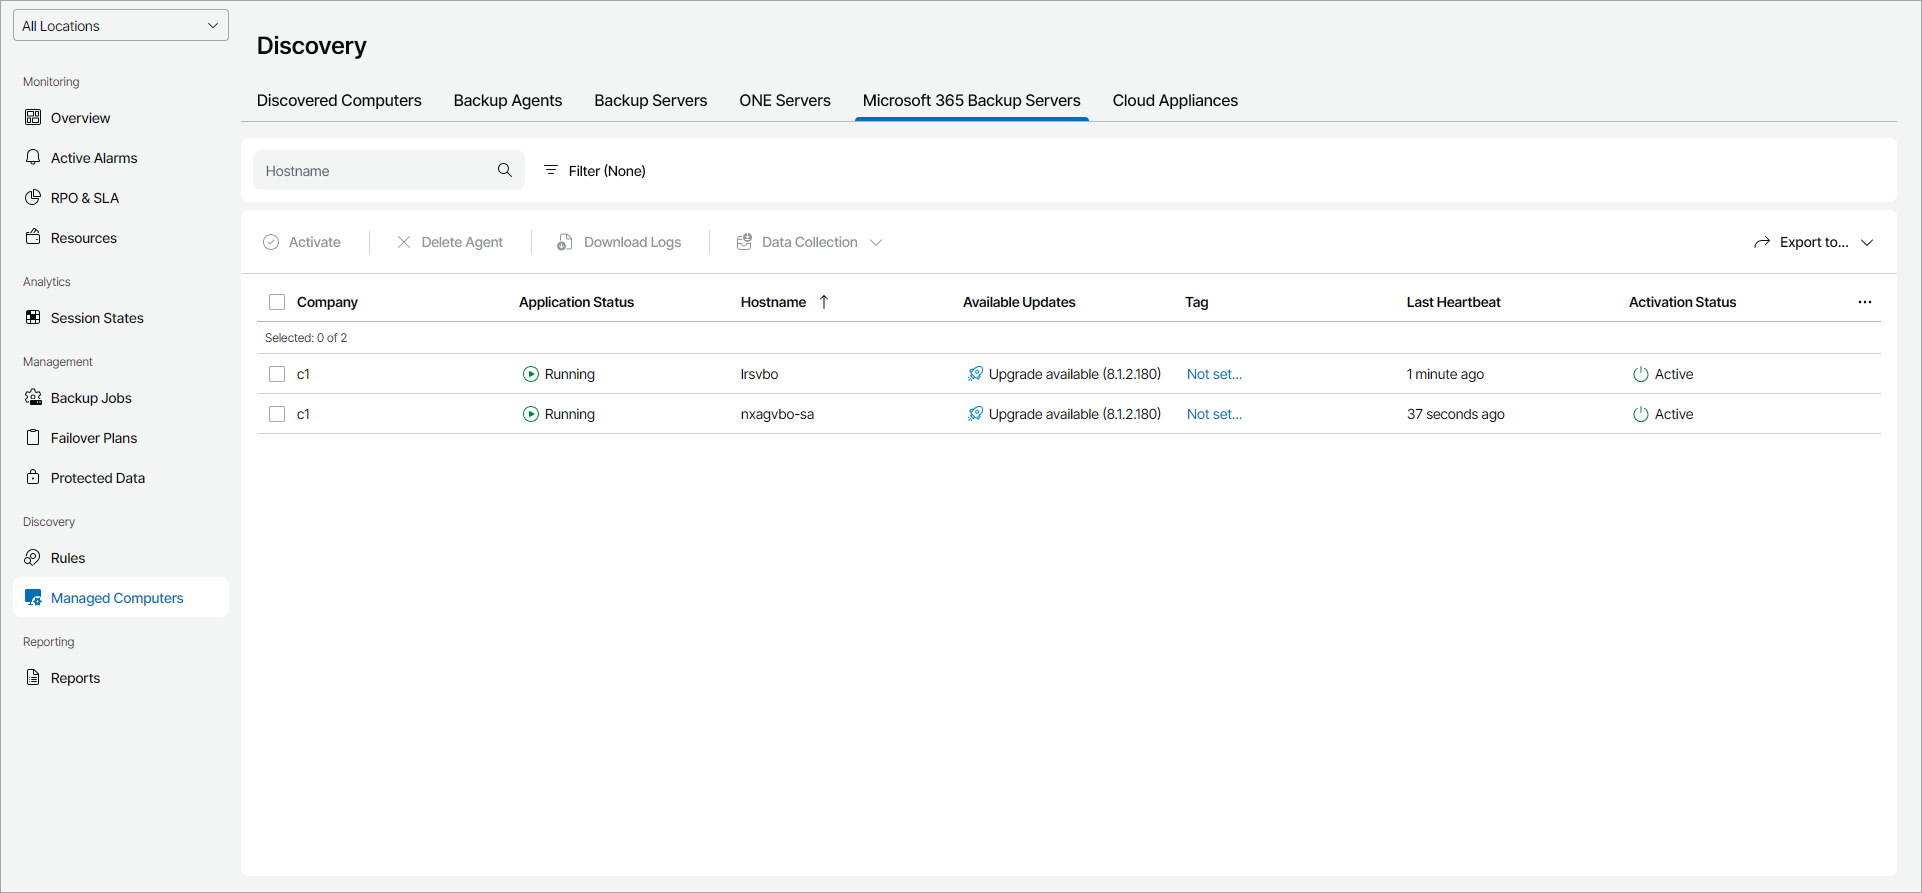
Task: Click the Not set tag link for lrsvbo
Action: [x=1214, y=374]
